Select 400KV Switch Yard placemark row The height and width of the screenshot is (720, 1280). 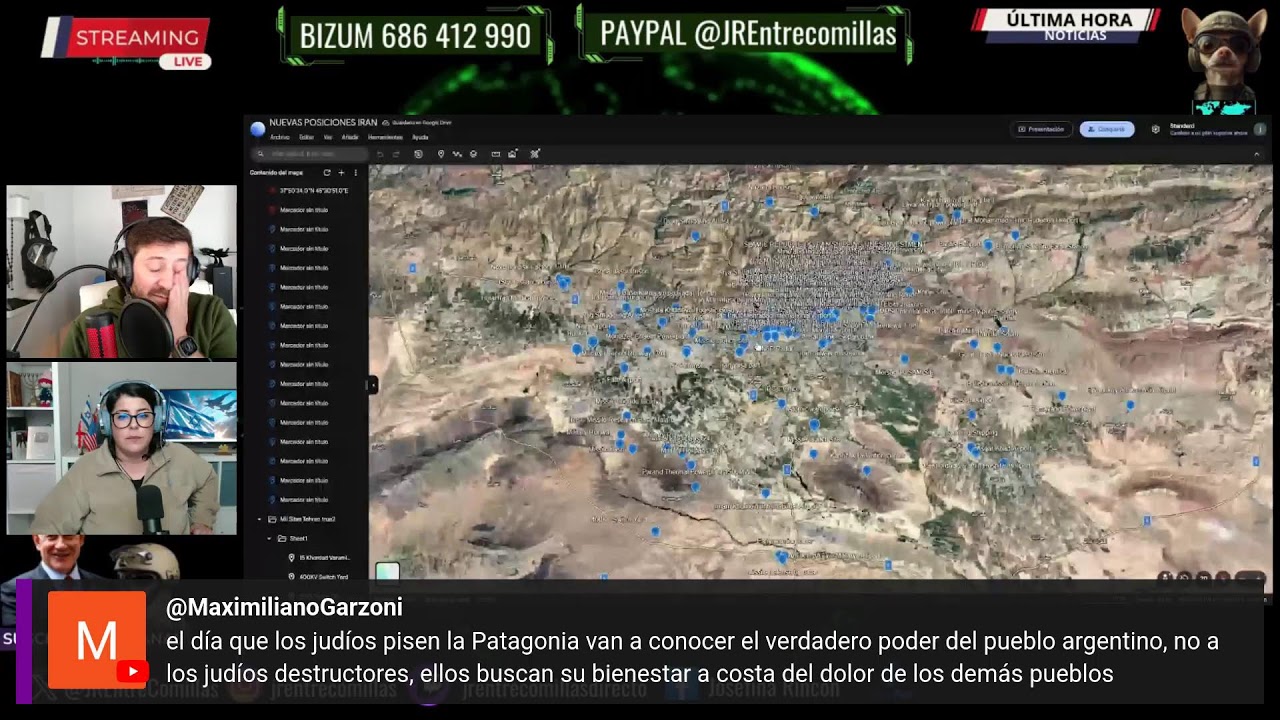click(x=307, y=577)
